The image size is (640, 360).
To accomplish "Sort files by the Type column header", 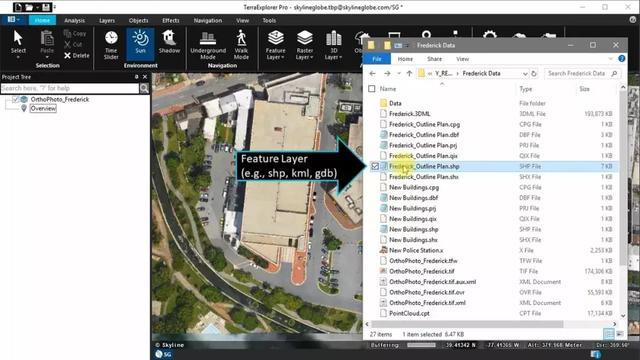I will (x=525, y=89).
